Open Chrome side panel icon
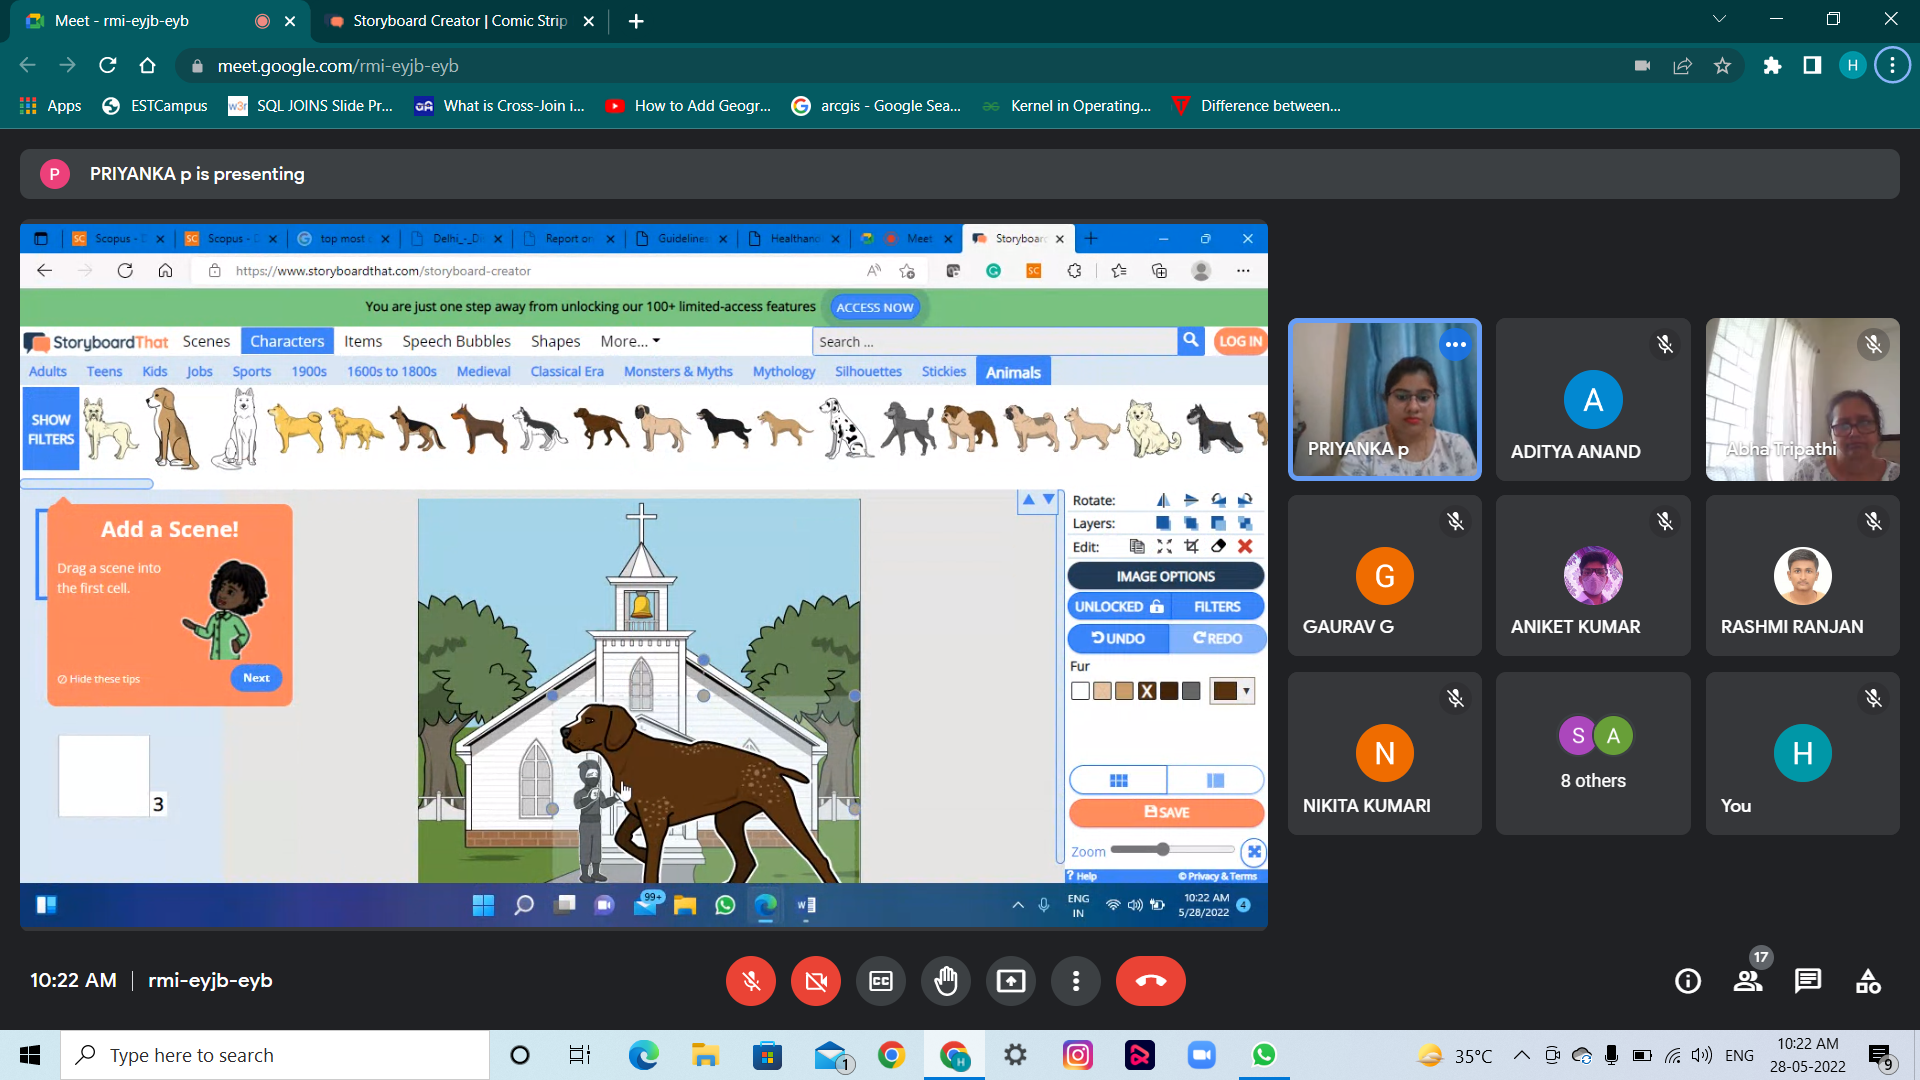 (x=1812, y=66)
